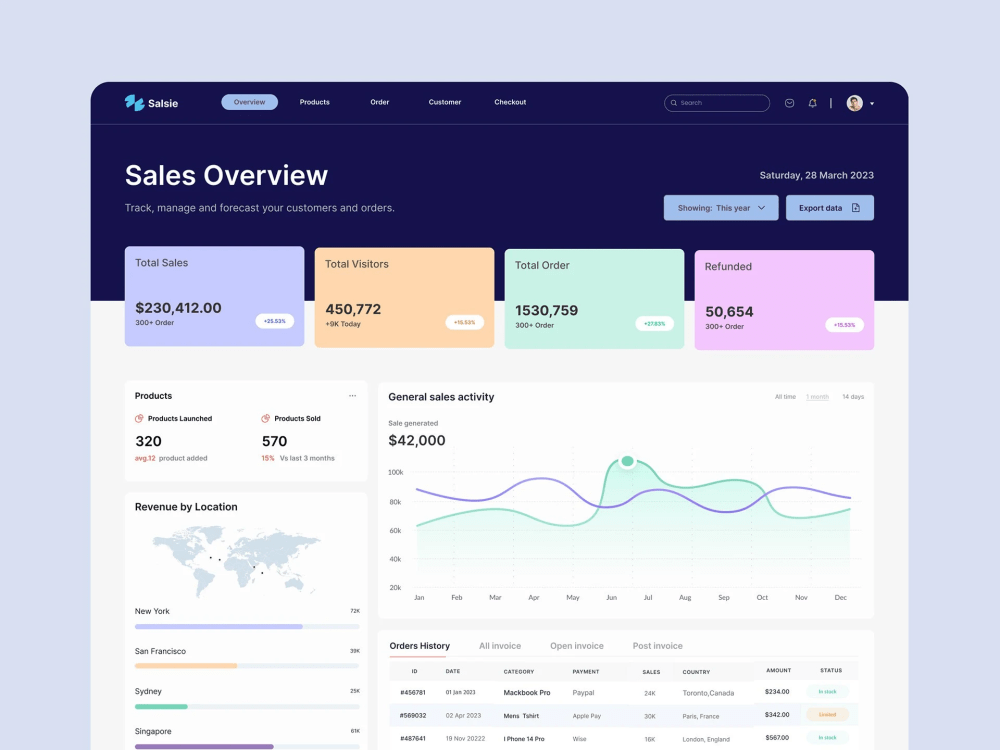The image size is (1000, 750).
Task: Switch to the All invoice tab
Action: pos(500,646)
